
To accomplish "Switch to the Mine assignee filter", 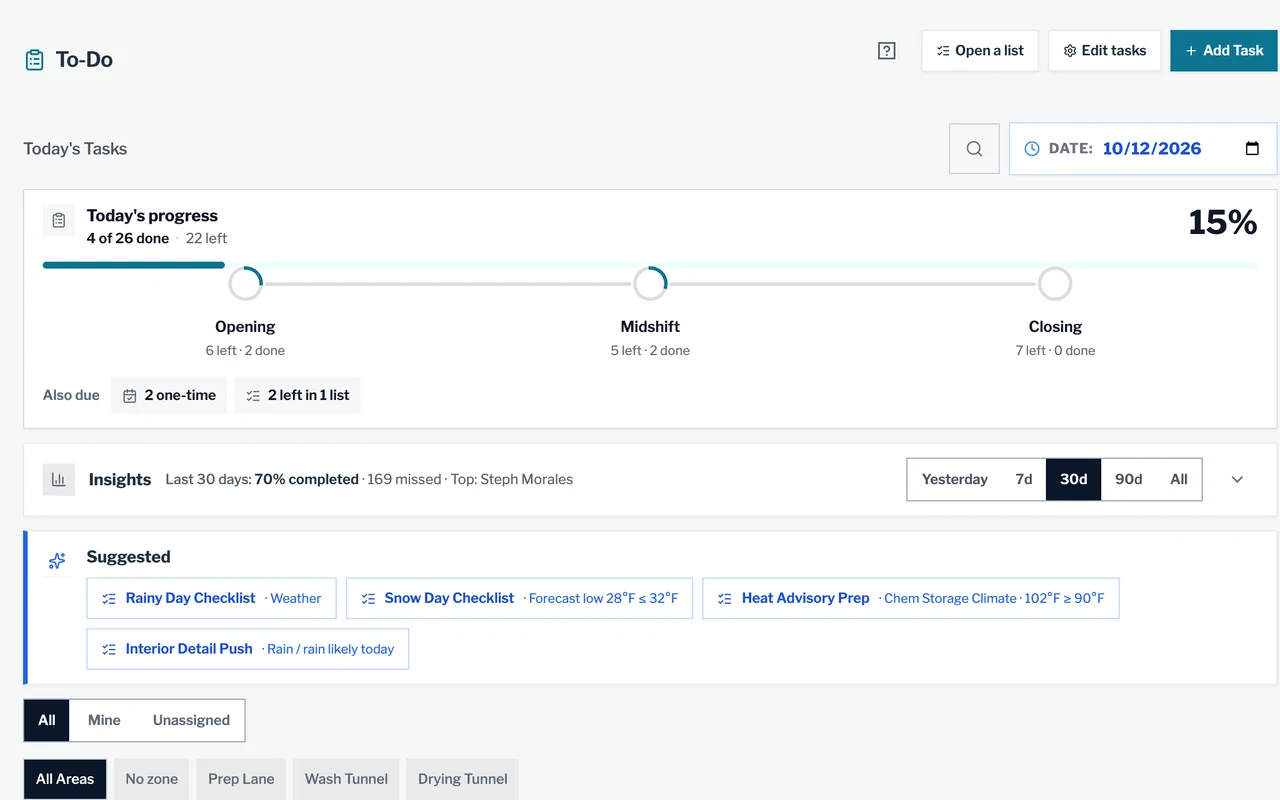I will click(x=104, y=720).
